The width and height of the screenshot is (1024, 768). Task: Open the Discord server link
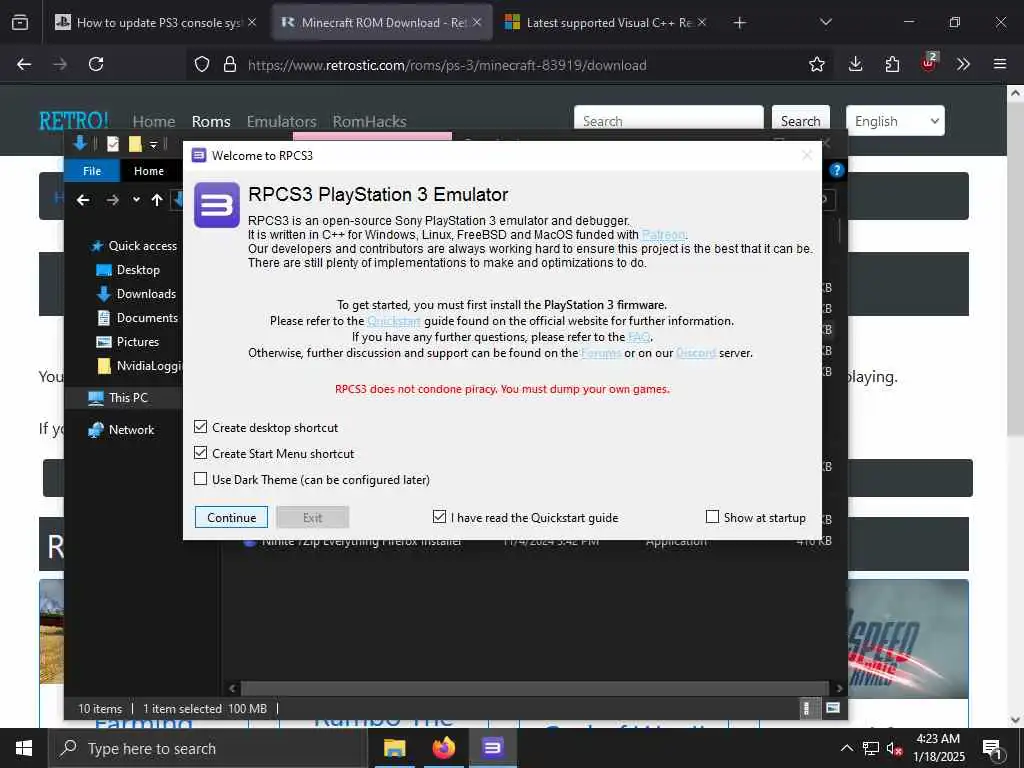pyautogui.click(x=696, y=353)
